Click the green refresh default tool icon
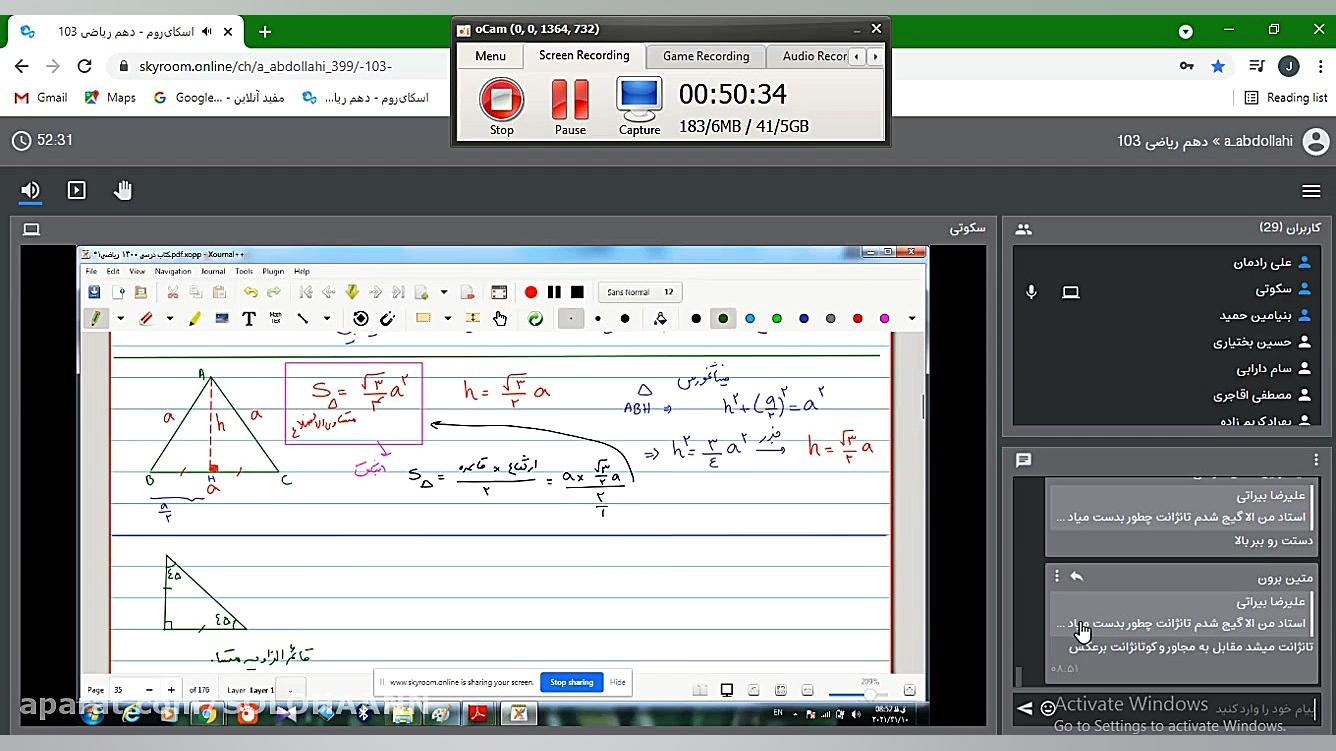The width and height of the screenshot is (1336, 751). tap(535, 318)
